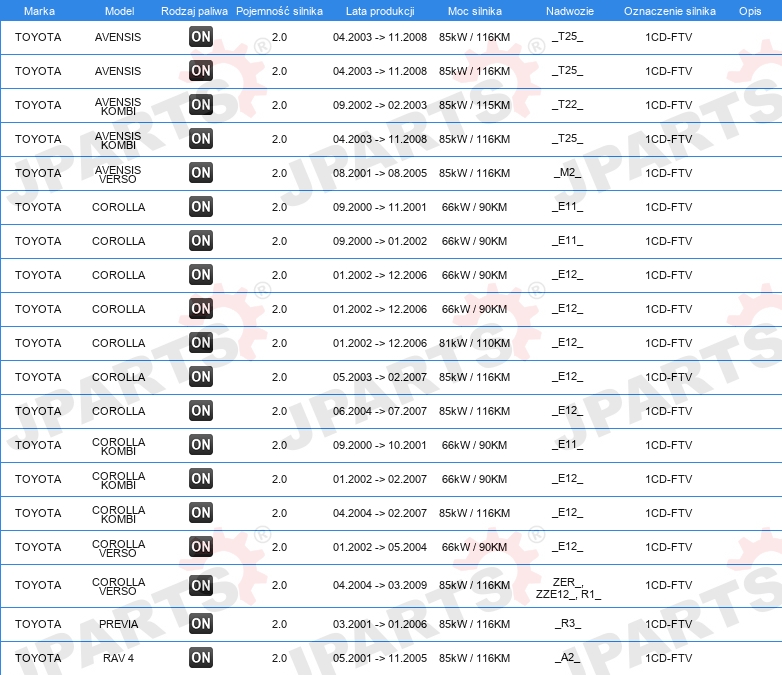Viewport: 782px width, 675px height.
Task: Click the Pojemność silnika column header
Action: pyautogui.click(x=279, y=11)
